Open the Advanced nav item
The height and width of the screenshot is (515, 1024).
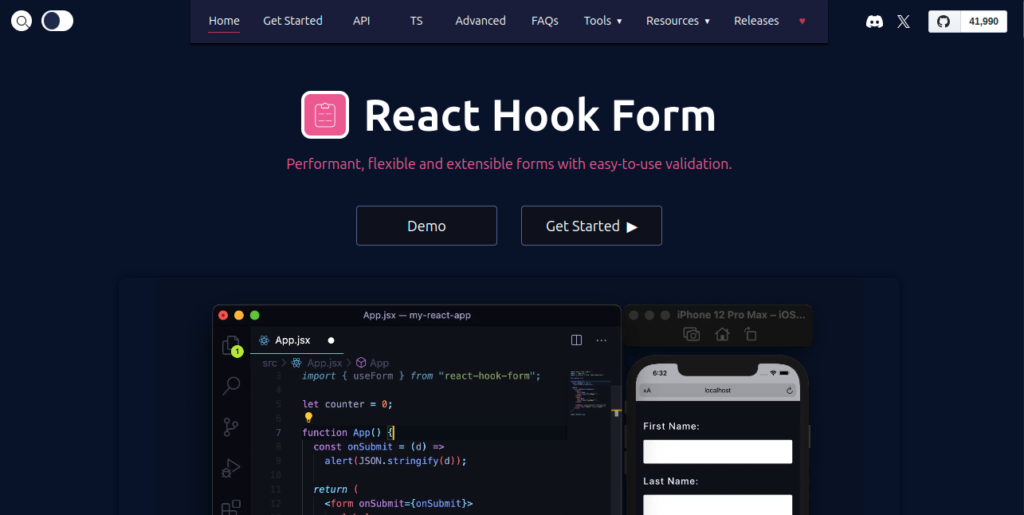(x=481, y=21)
